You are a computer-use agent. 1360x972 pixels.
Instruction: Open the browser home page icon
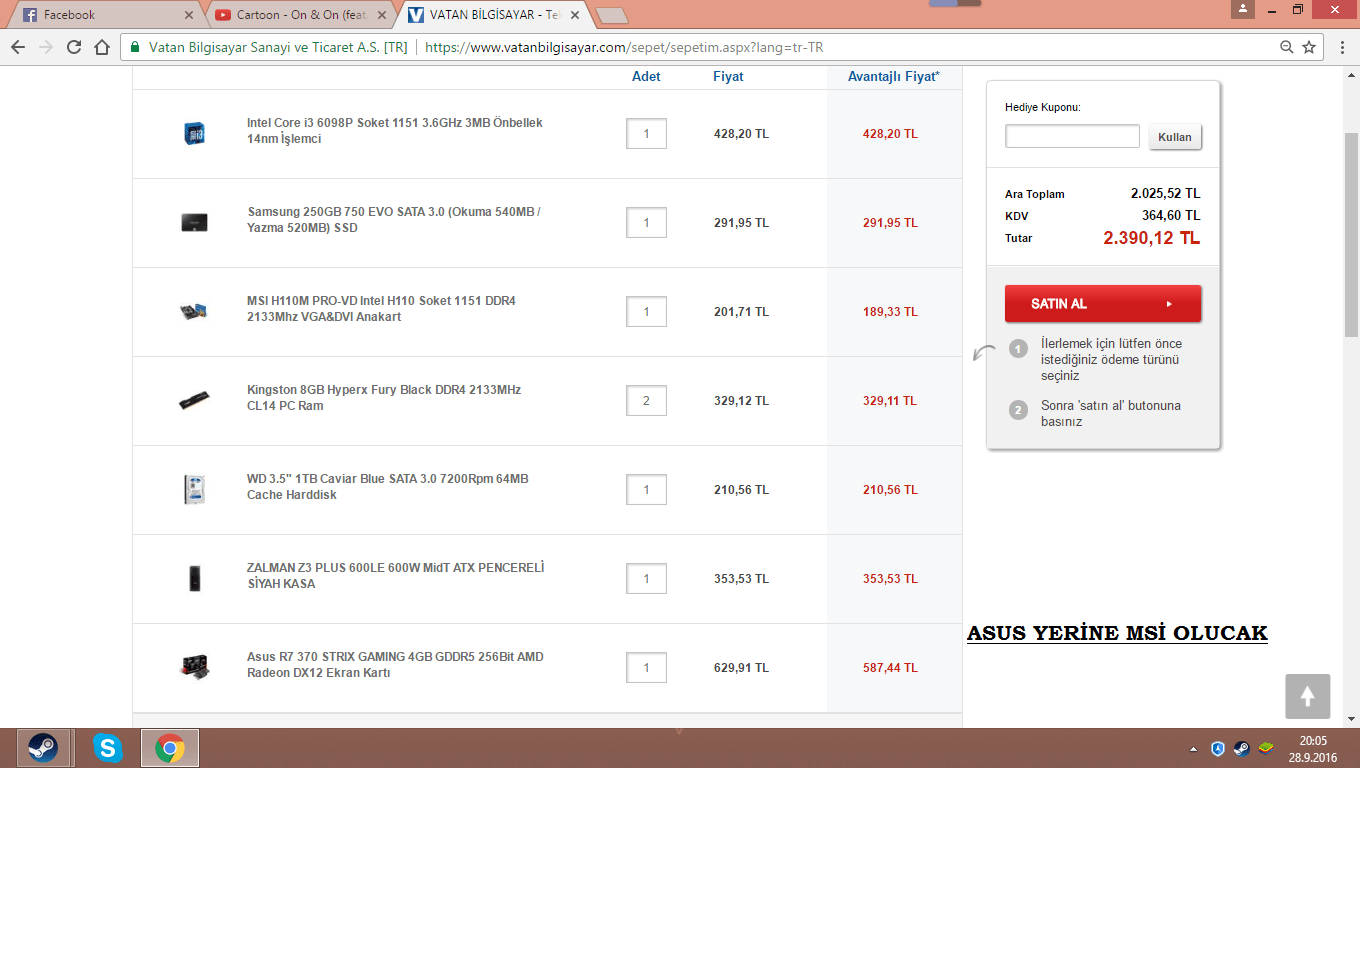point(102,47)
